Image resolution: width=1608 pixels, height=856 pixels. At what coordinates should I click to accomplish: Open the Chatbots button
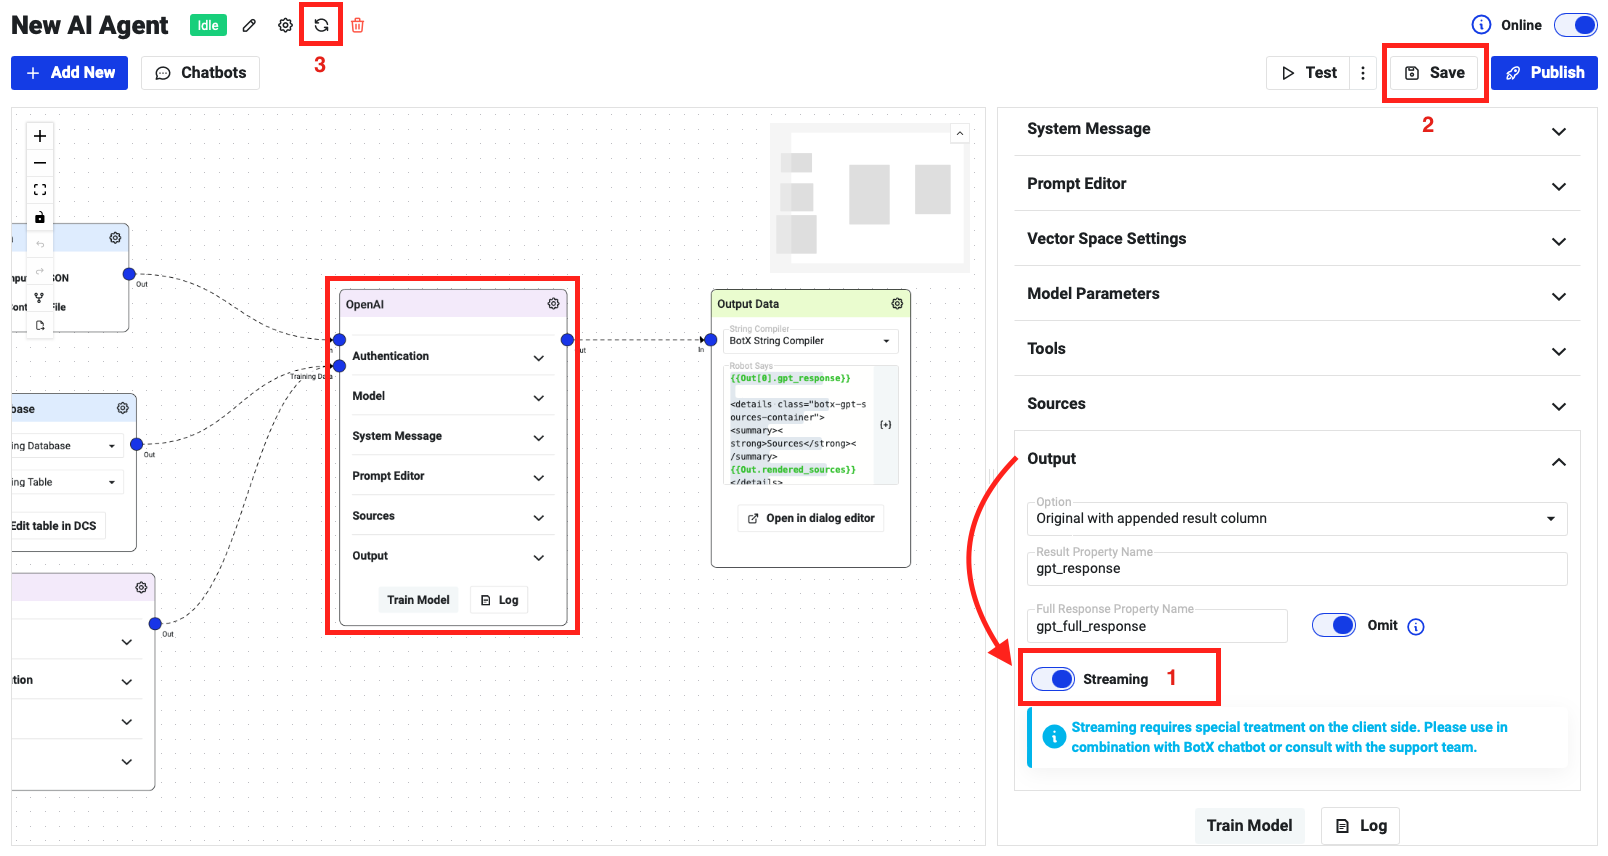pos(200,73)
